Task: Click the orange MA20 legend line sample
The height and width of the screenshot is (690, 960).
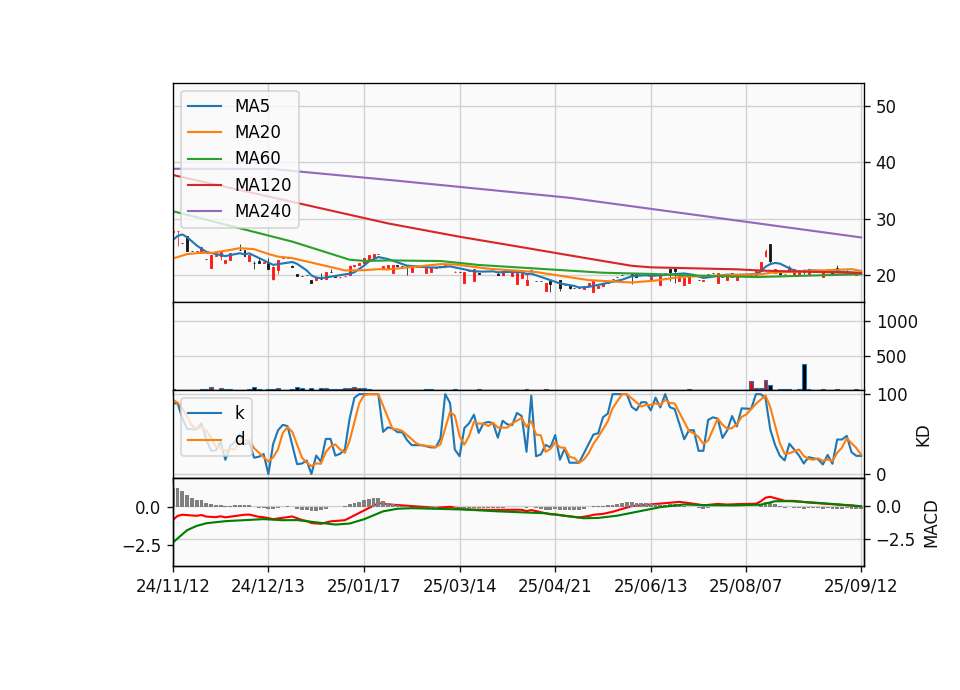Action: pyautogui.click(x=204, y=132)
